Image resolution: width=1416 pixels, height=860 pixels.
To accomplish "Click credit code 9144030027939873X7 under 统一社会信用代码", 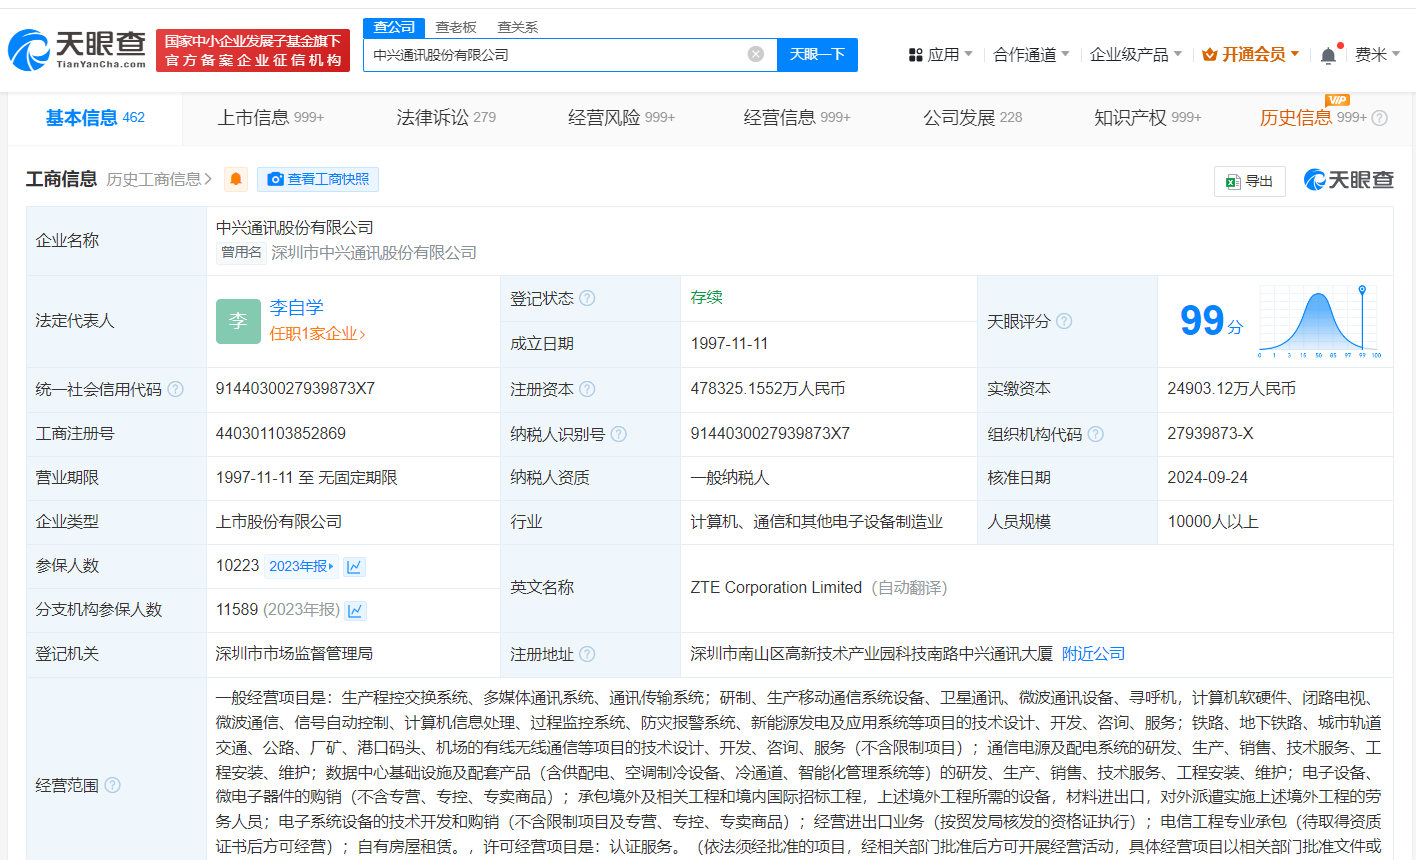I will click(x=295, y=389).
